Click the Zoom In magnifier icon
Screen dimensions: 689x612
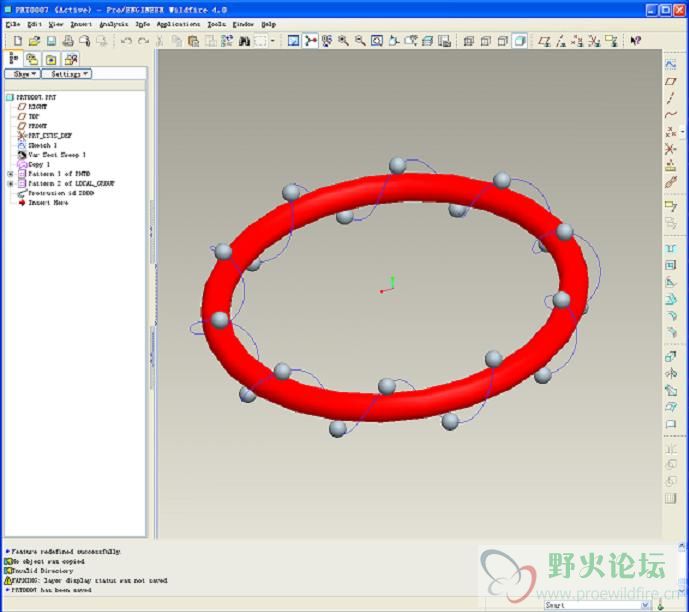coord(343,41)
